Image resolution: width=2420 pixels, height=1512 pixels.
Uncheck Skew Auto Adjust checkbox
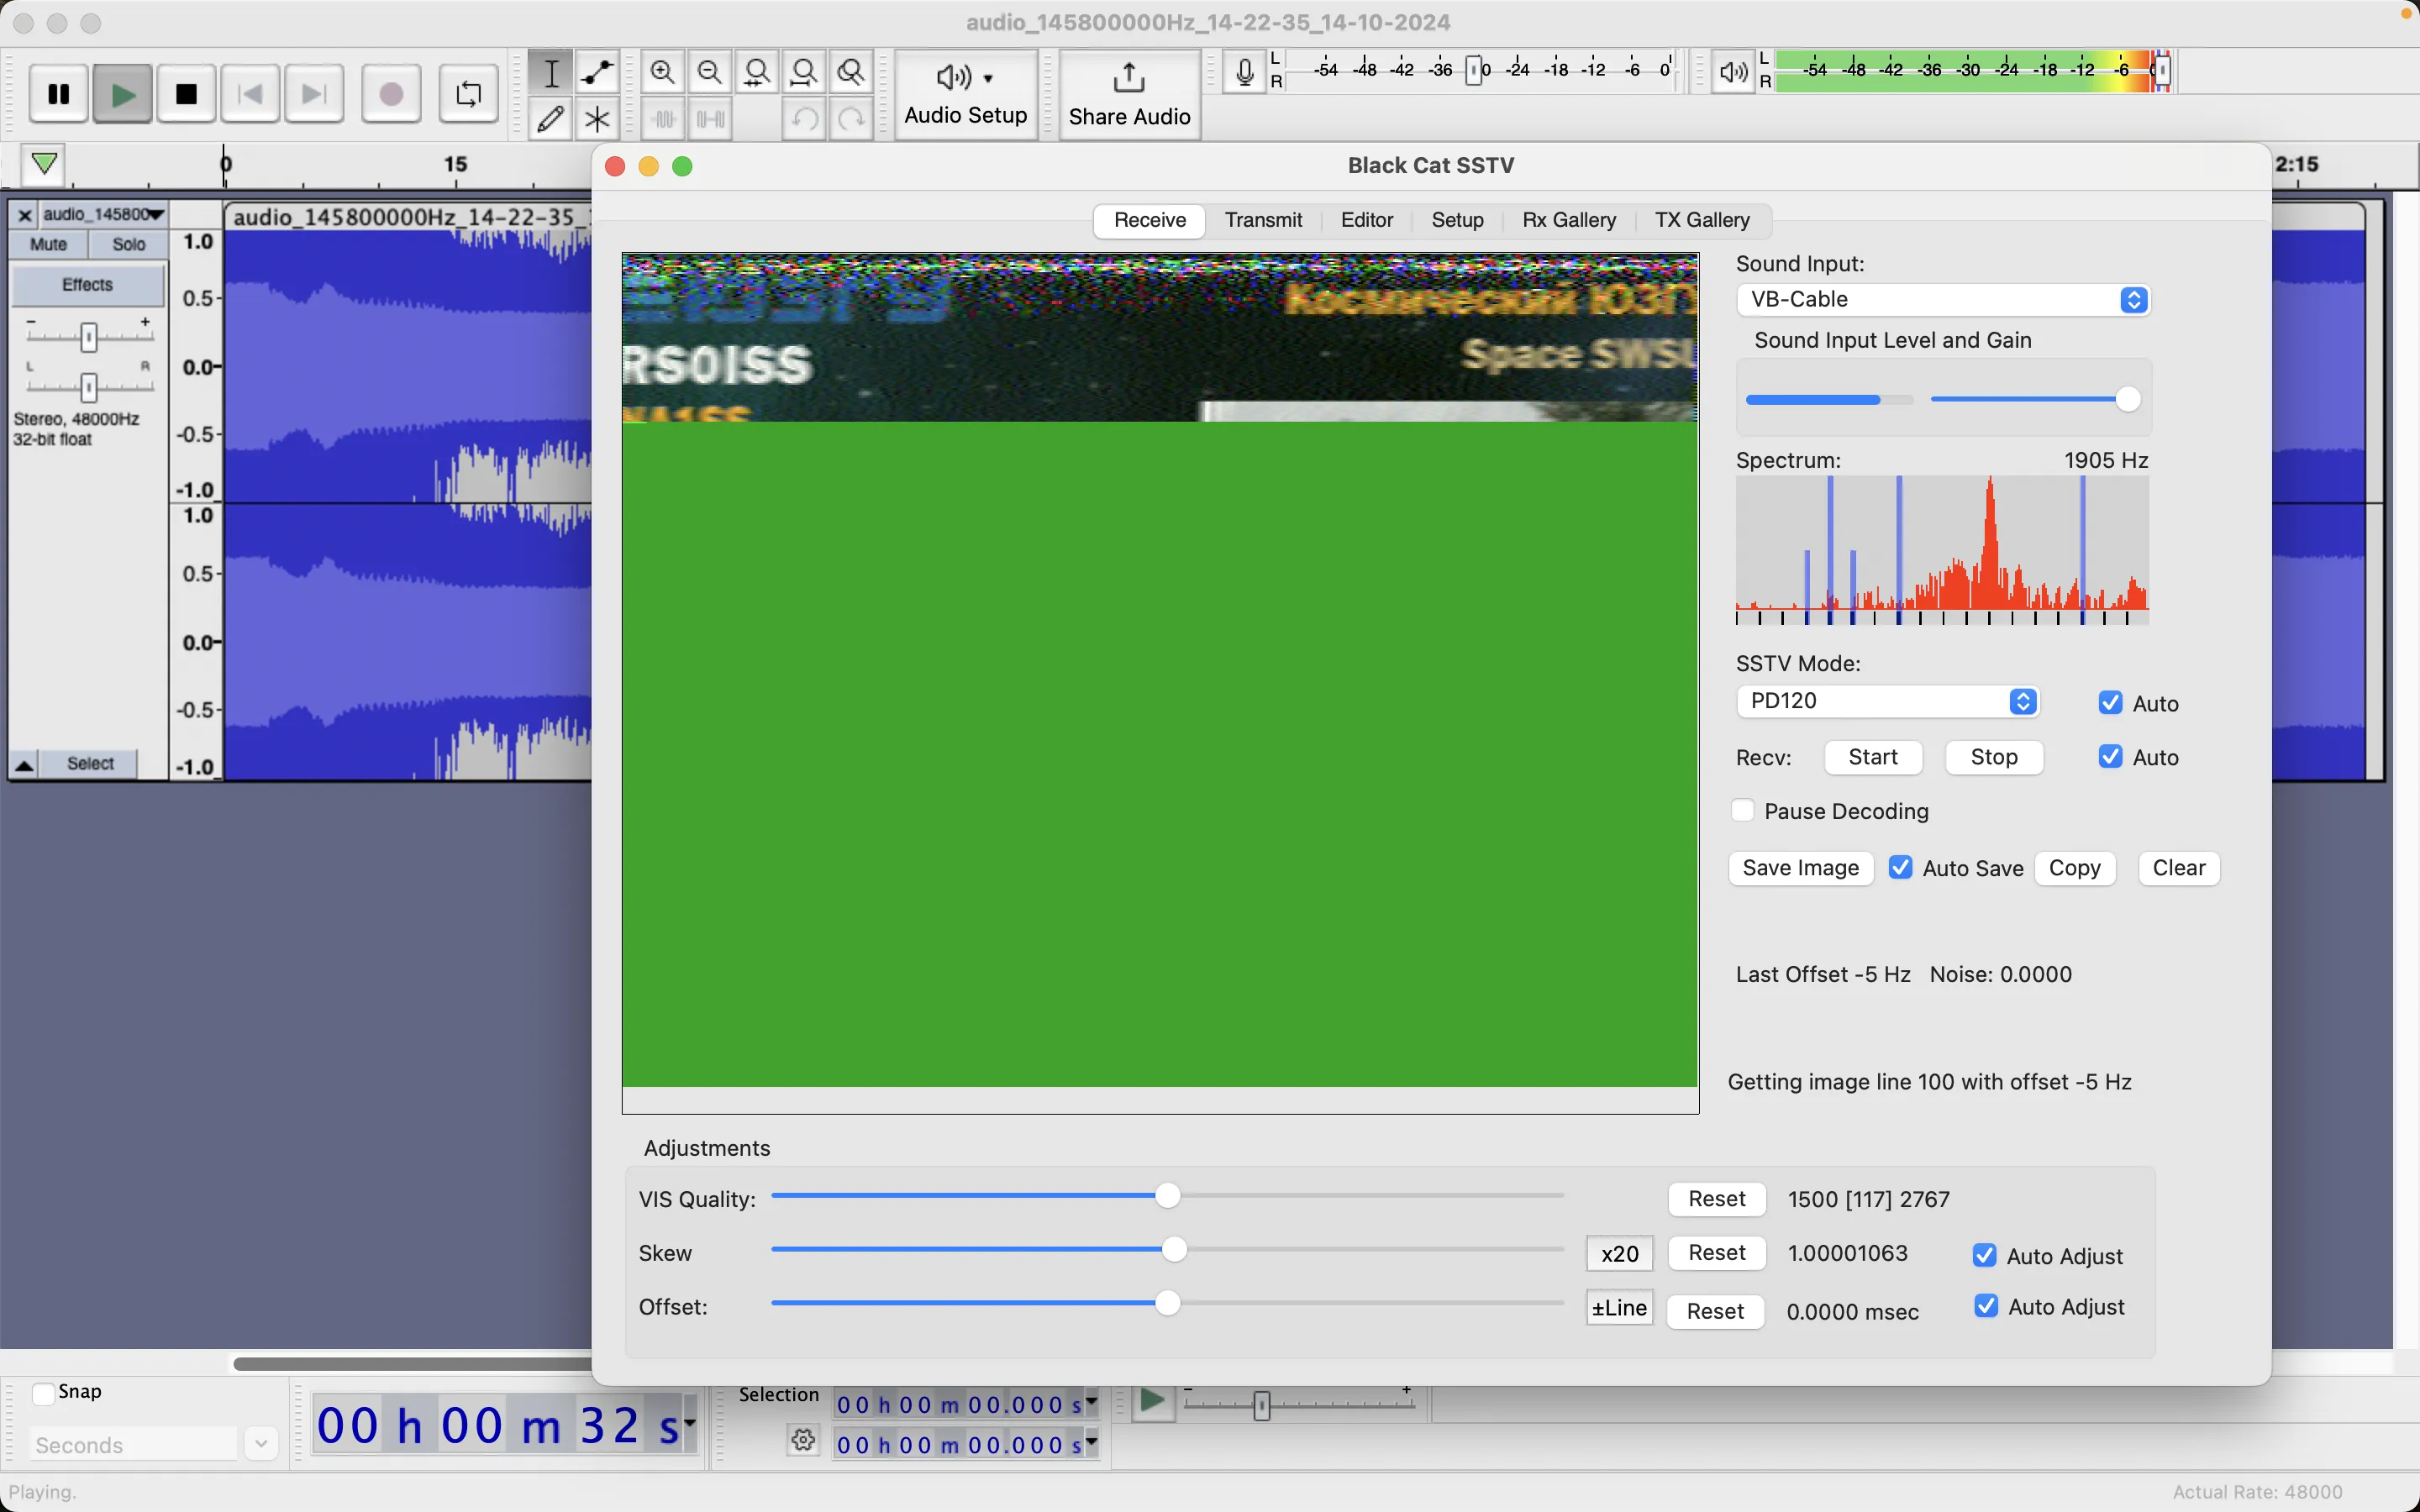point(1984,1255)
